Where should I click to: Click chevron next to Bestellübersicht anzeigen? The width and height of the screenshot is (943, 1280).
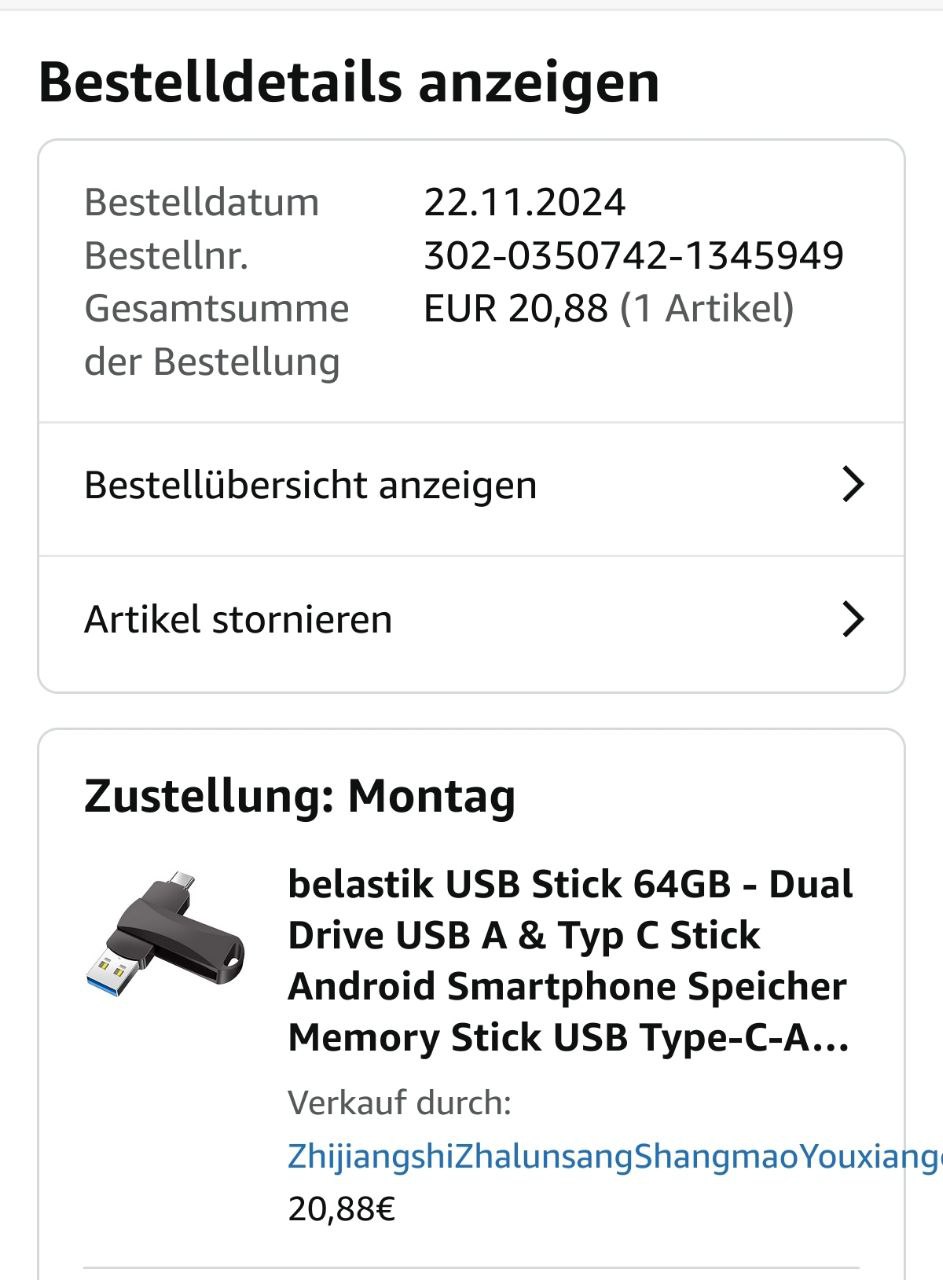coord(852,485)
